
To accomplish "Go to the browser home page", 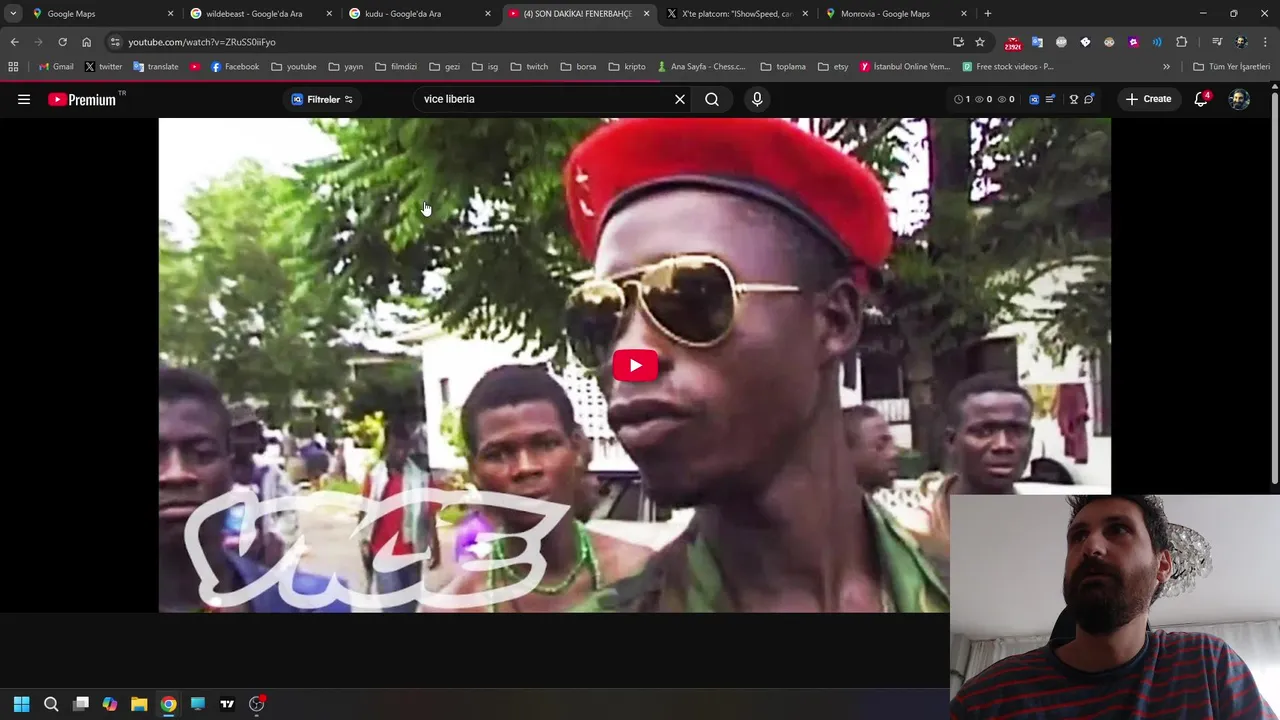I will tap(86, 42).
